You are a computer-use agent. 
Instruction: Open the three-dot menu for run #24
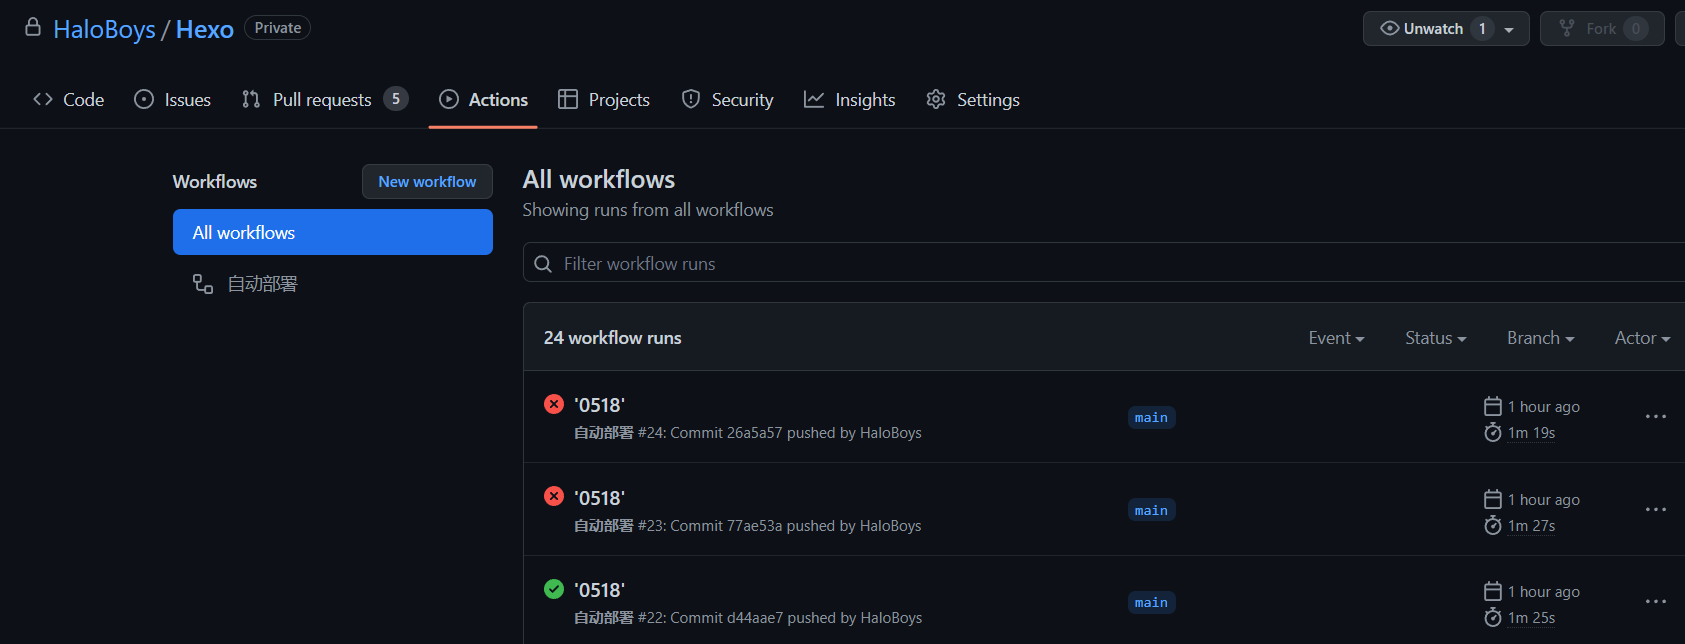point(1655,417)
